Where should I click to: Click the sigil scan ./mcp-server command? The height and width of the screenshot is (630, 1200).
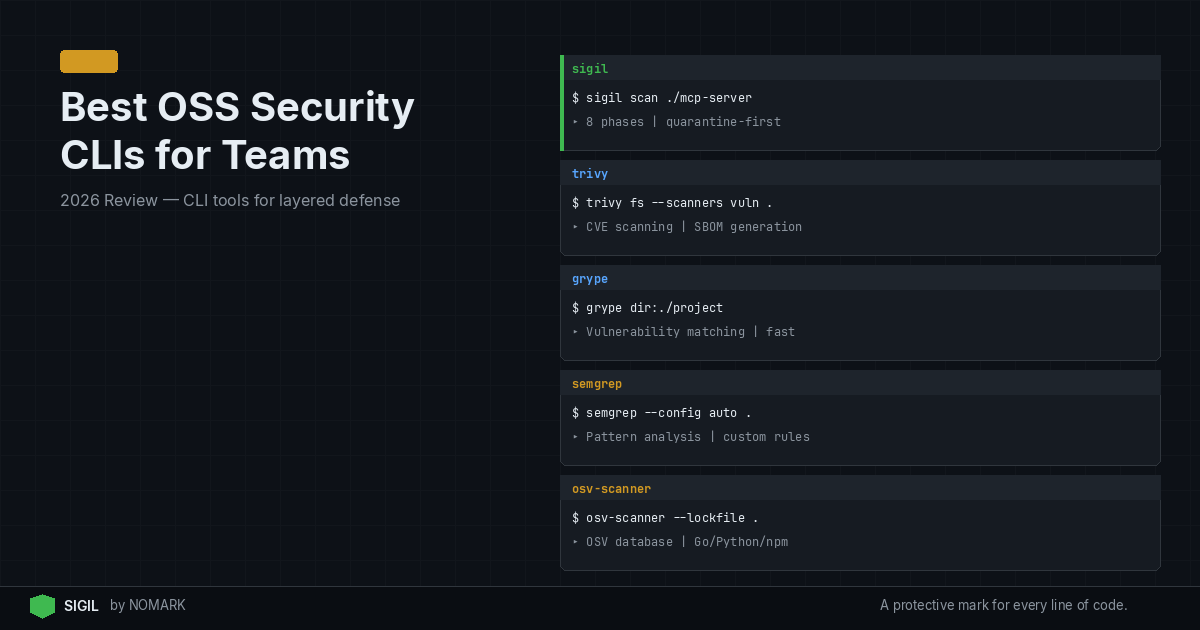coord(662,98)
